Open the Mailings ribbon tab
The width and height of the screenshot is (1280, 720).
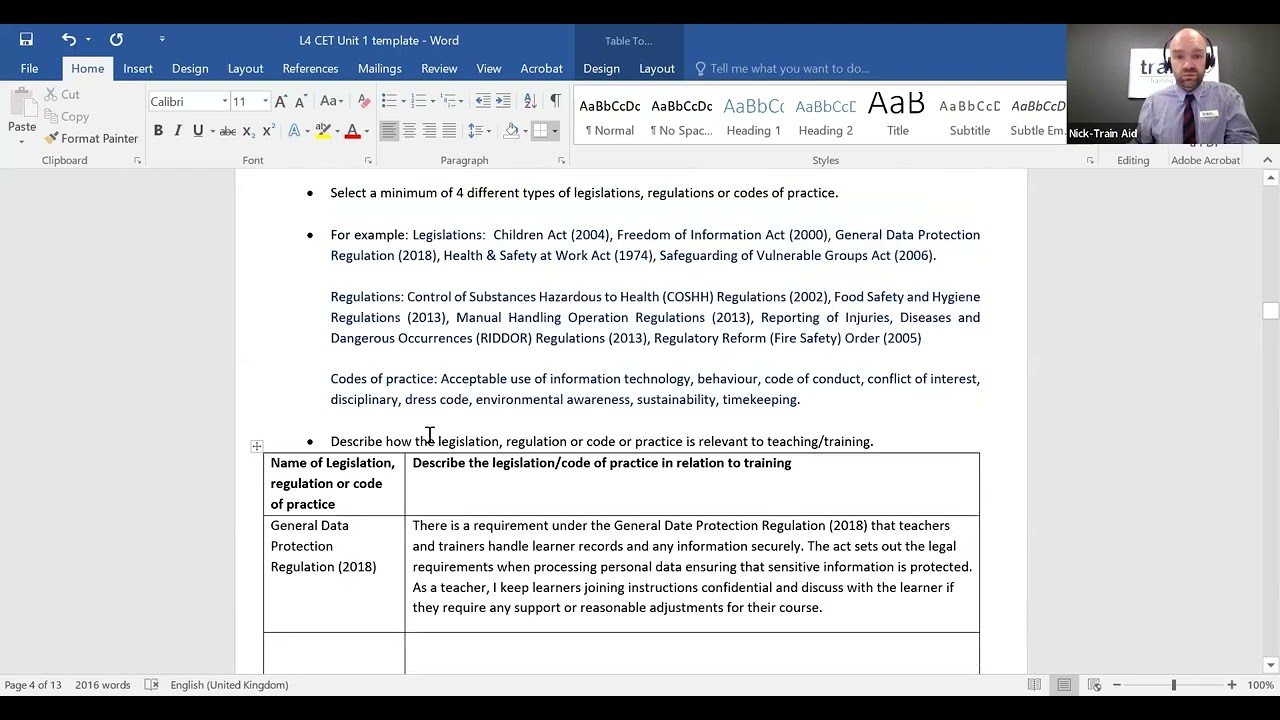pyautogui.click(x=379, y=68)
